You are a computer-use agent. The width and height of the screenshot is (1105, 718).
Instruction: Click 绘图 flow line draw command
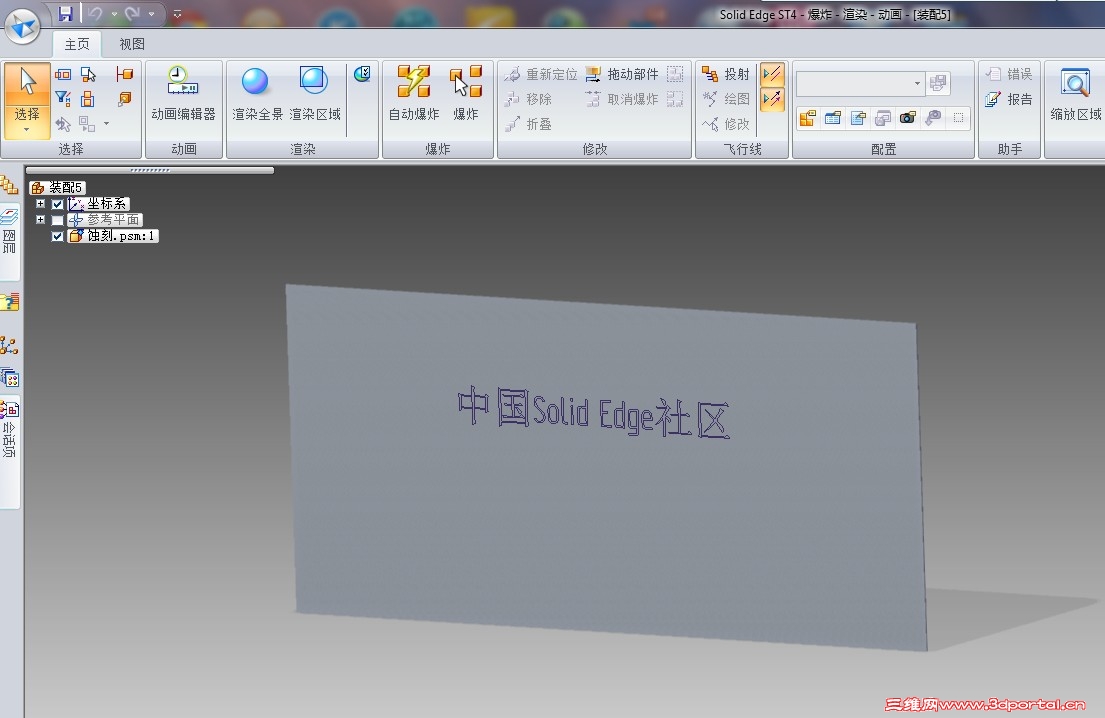point(726,99)
